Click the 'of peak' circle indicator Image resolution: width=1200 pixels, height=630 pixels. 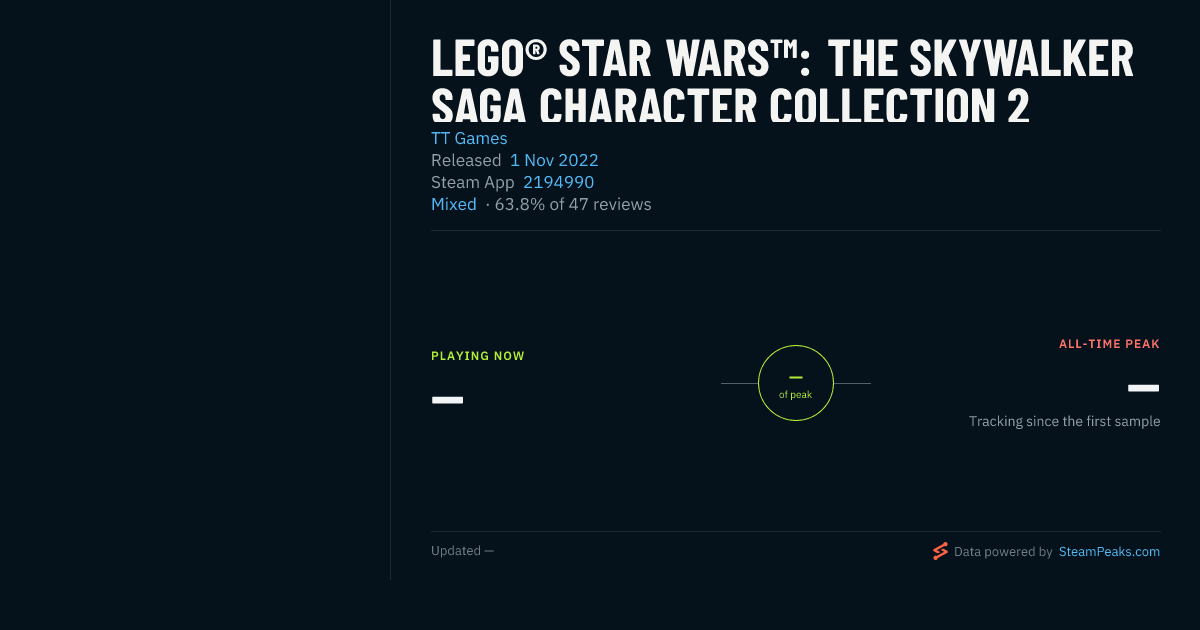(796, 383)
